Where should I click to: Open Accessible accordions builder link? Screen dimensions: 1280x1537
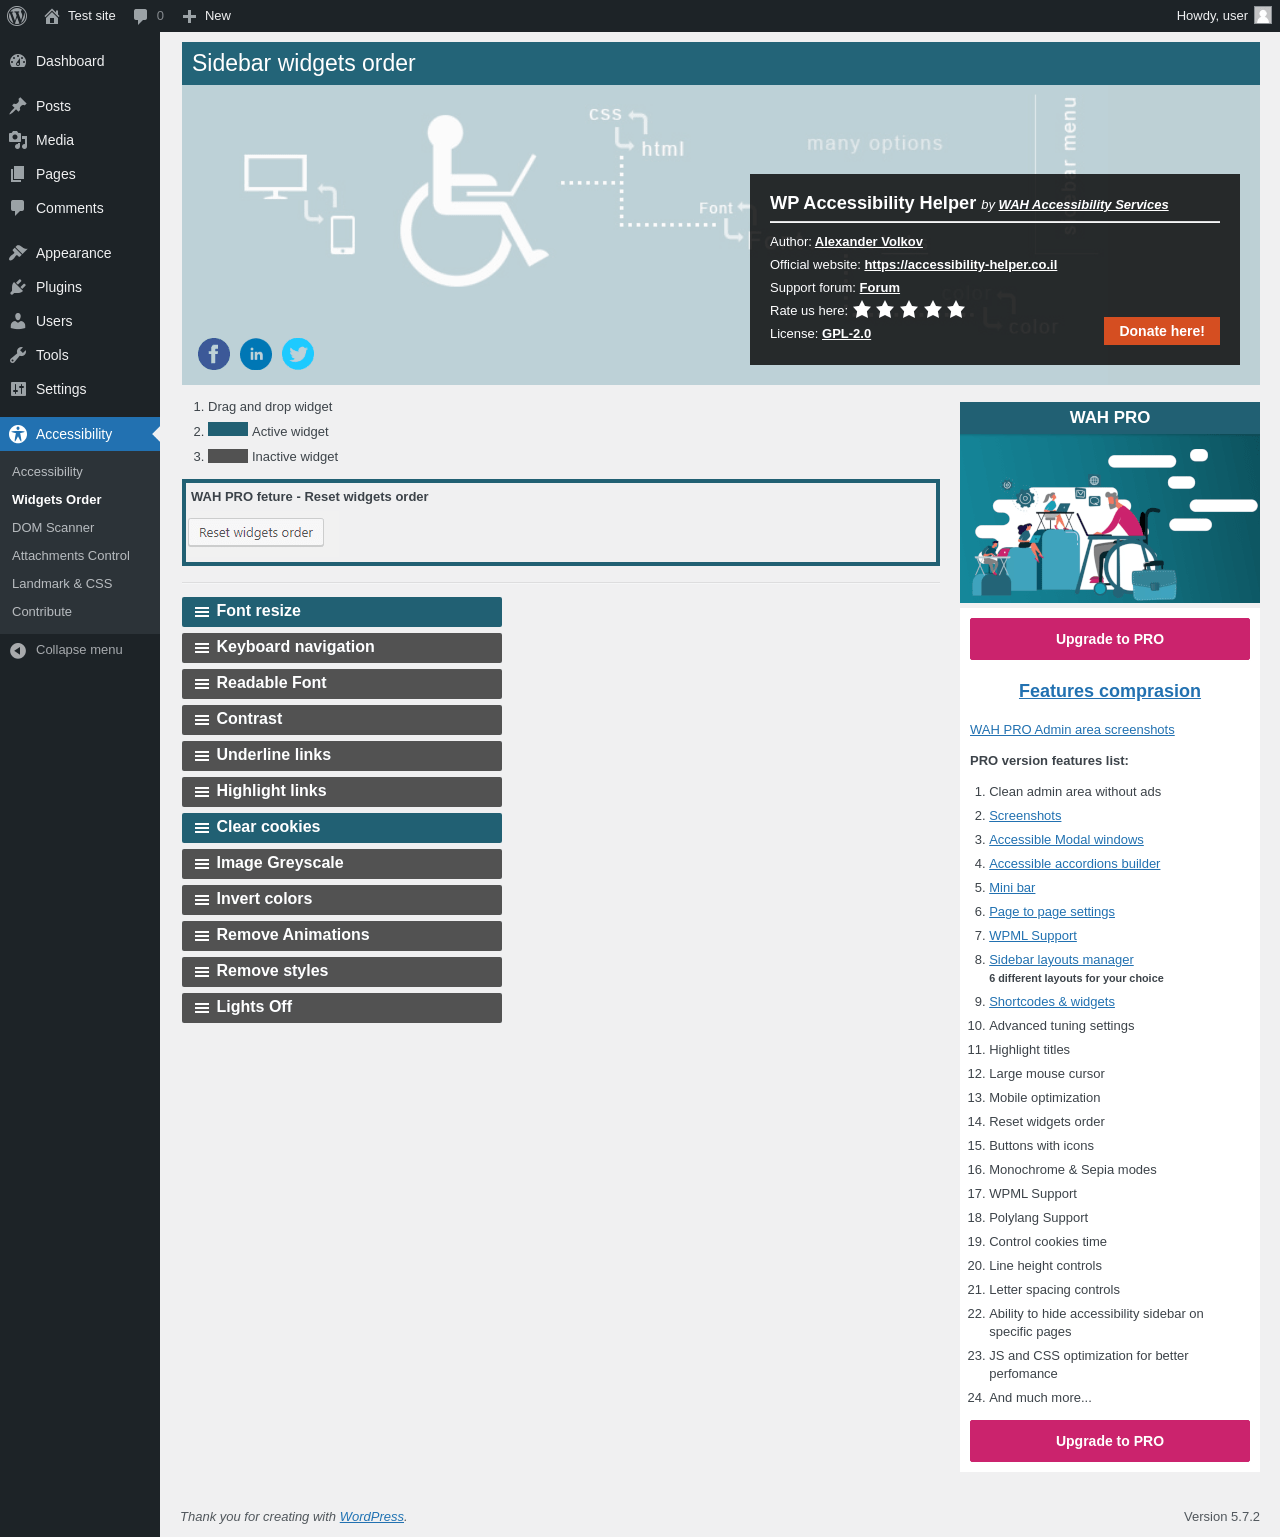1075,864
